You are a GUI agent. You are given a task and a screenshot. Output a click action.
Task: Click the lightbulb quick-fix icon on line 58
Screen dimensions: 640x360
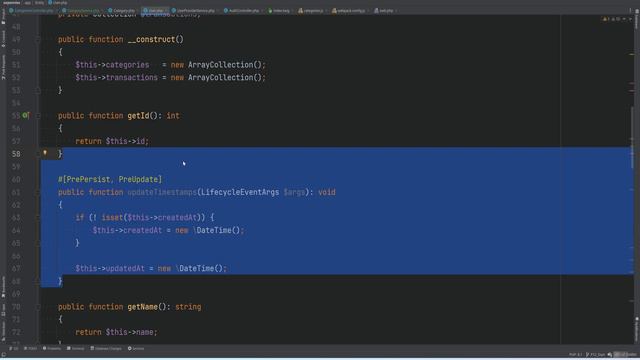coord(45,153)
